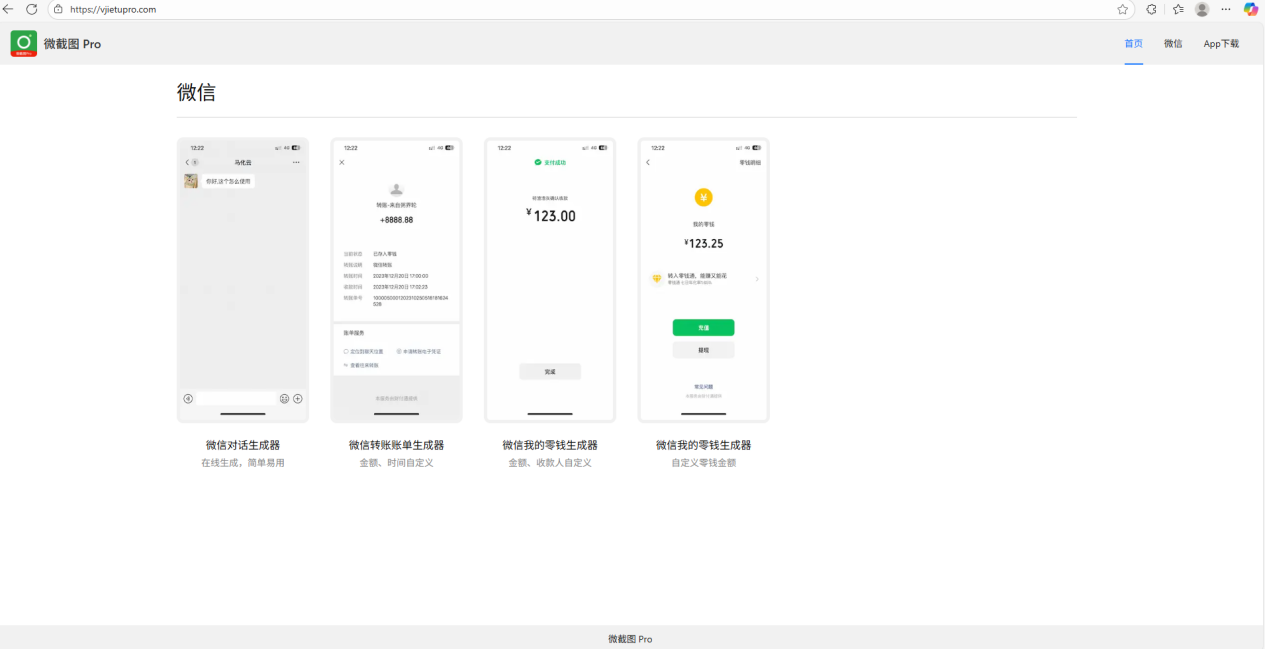
Task: Click title above 自定义零钱金额
Action: click(703, 445)
